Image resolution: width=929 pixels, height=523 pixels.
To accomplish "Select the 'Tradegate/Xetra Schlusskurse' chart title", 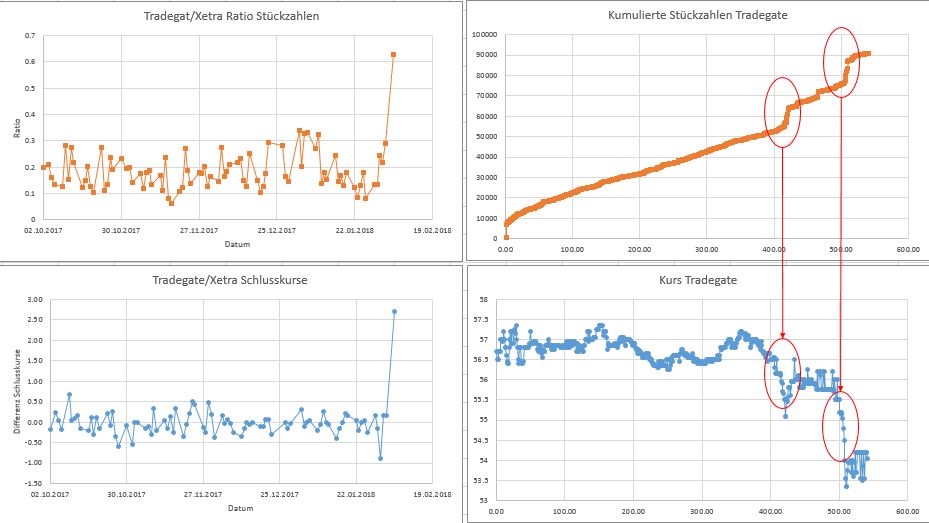I will pos(230,280).
